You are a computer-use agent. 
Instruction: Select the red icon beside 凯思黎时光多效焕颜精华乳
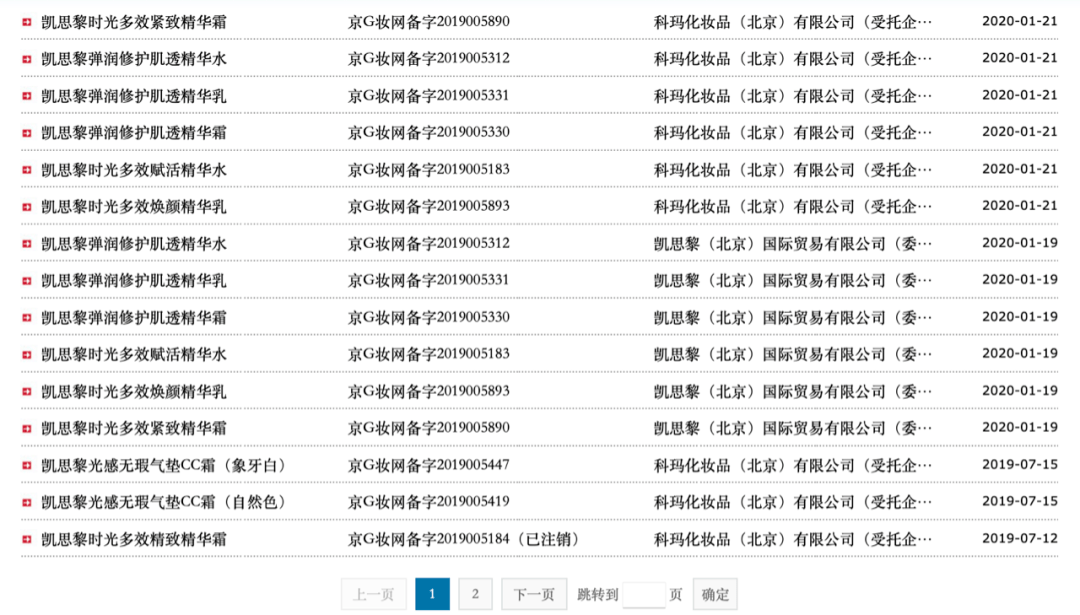25,205
